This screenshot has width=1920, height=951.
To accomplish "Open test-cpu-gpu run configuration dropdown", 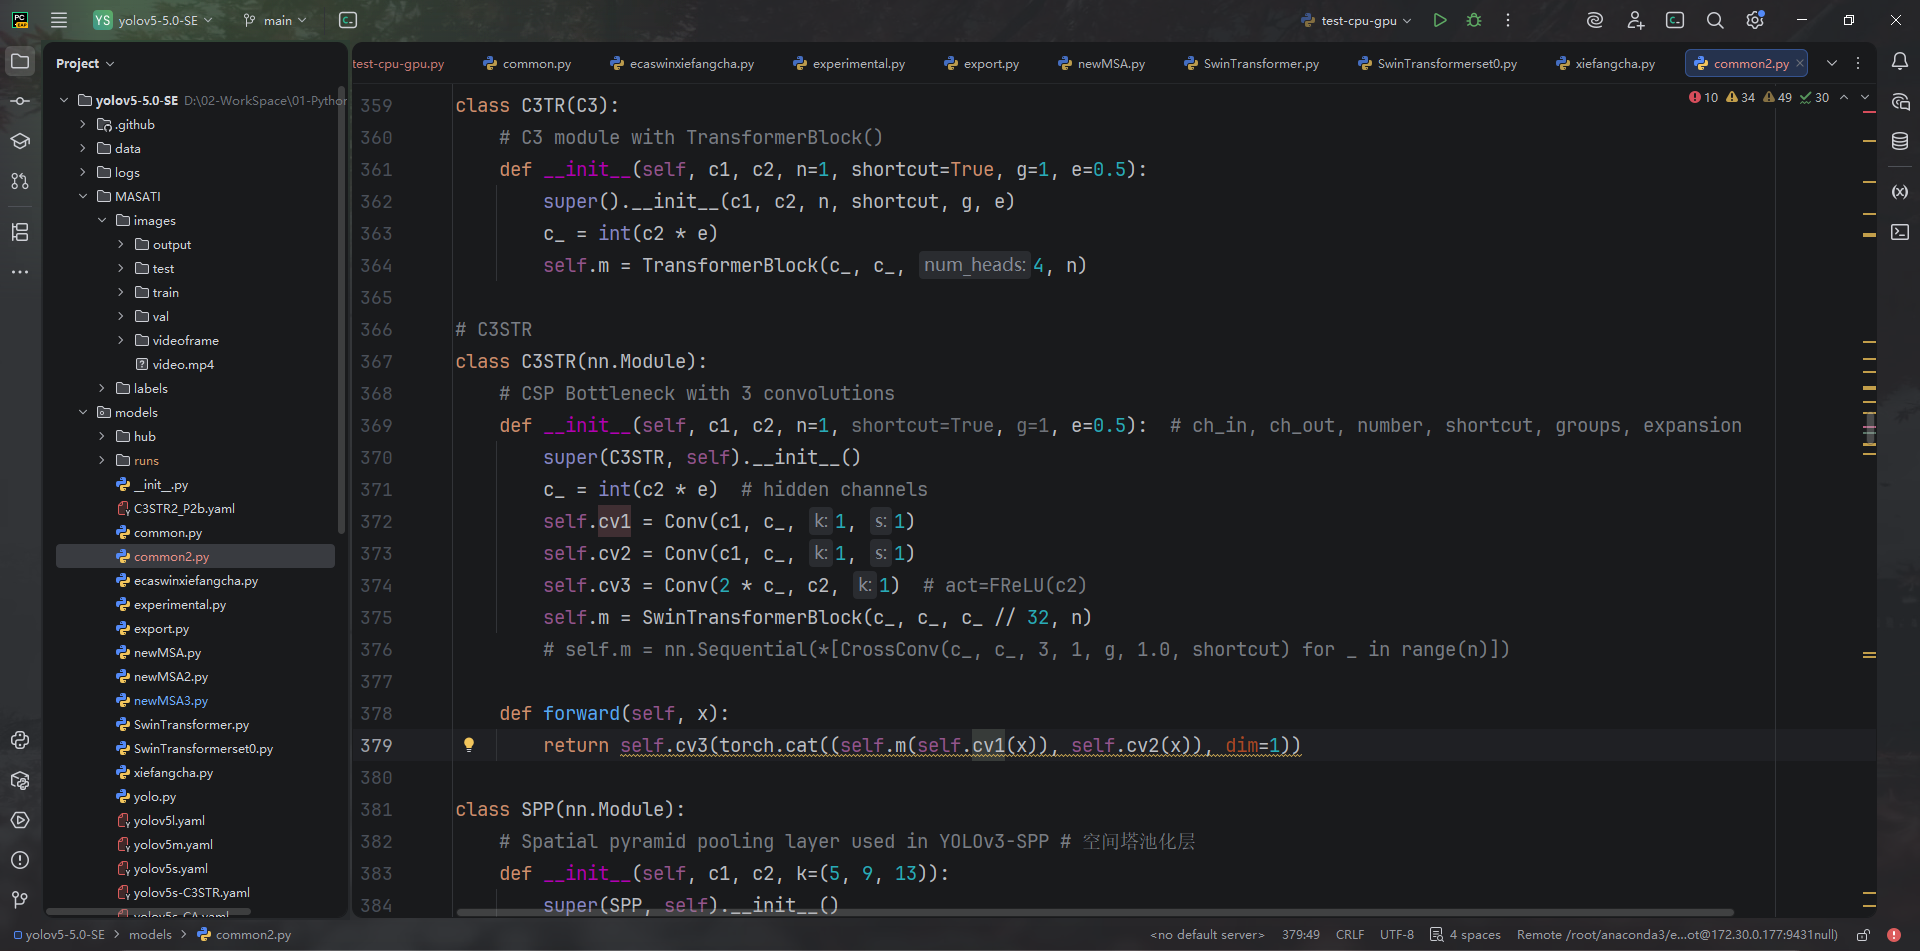I will (1358, 20).
